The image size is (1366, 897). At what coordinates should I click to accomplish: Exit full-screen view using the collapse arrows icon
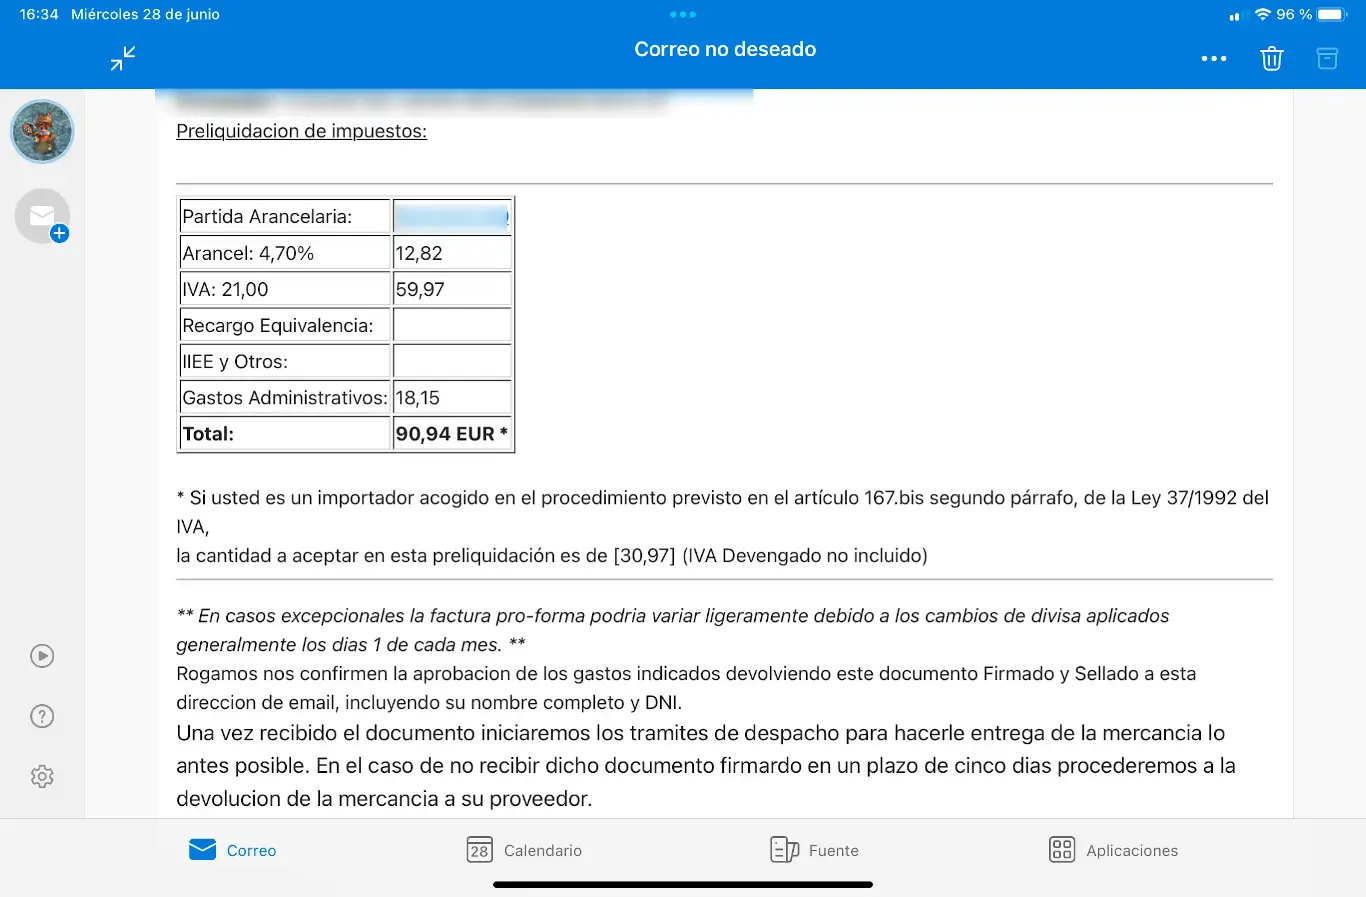[x=123, y=58]
